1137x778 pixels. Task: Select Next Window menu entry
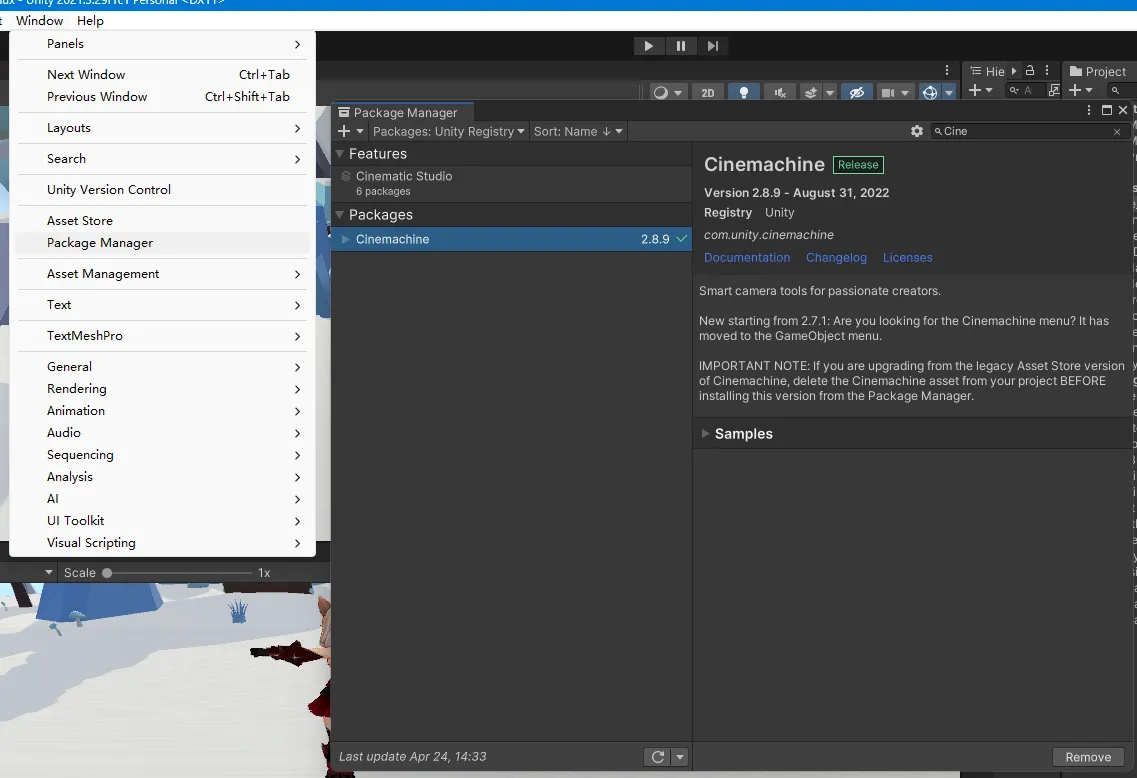162,75
